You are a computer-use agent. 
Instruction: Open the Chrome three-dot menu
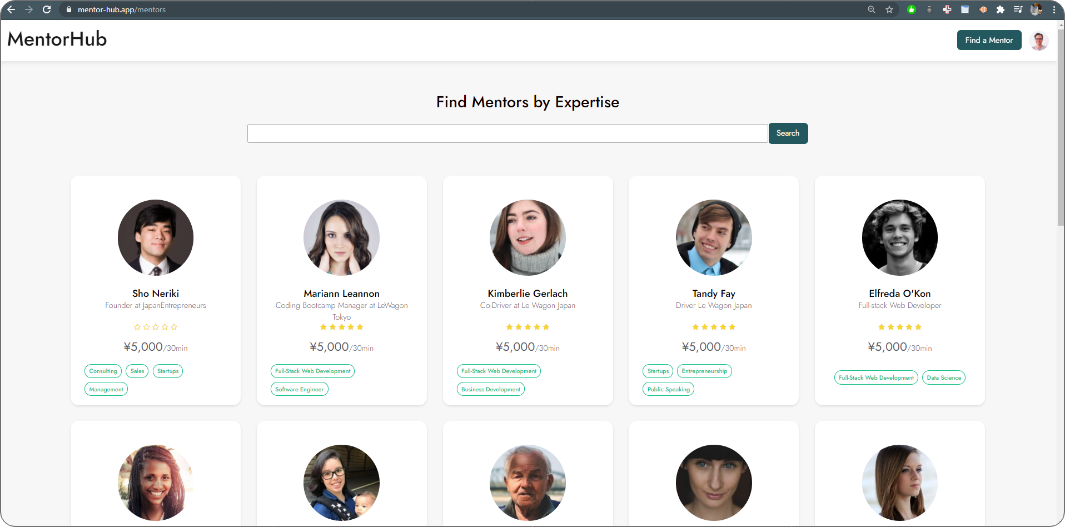[1053, 10]
